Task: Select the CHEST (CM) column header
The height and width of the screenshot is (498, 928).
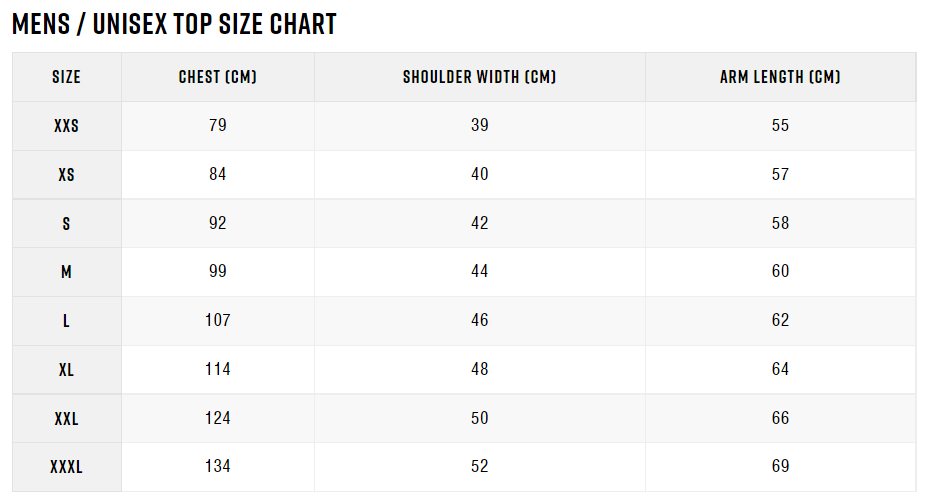Action: (218, 77)
